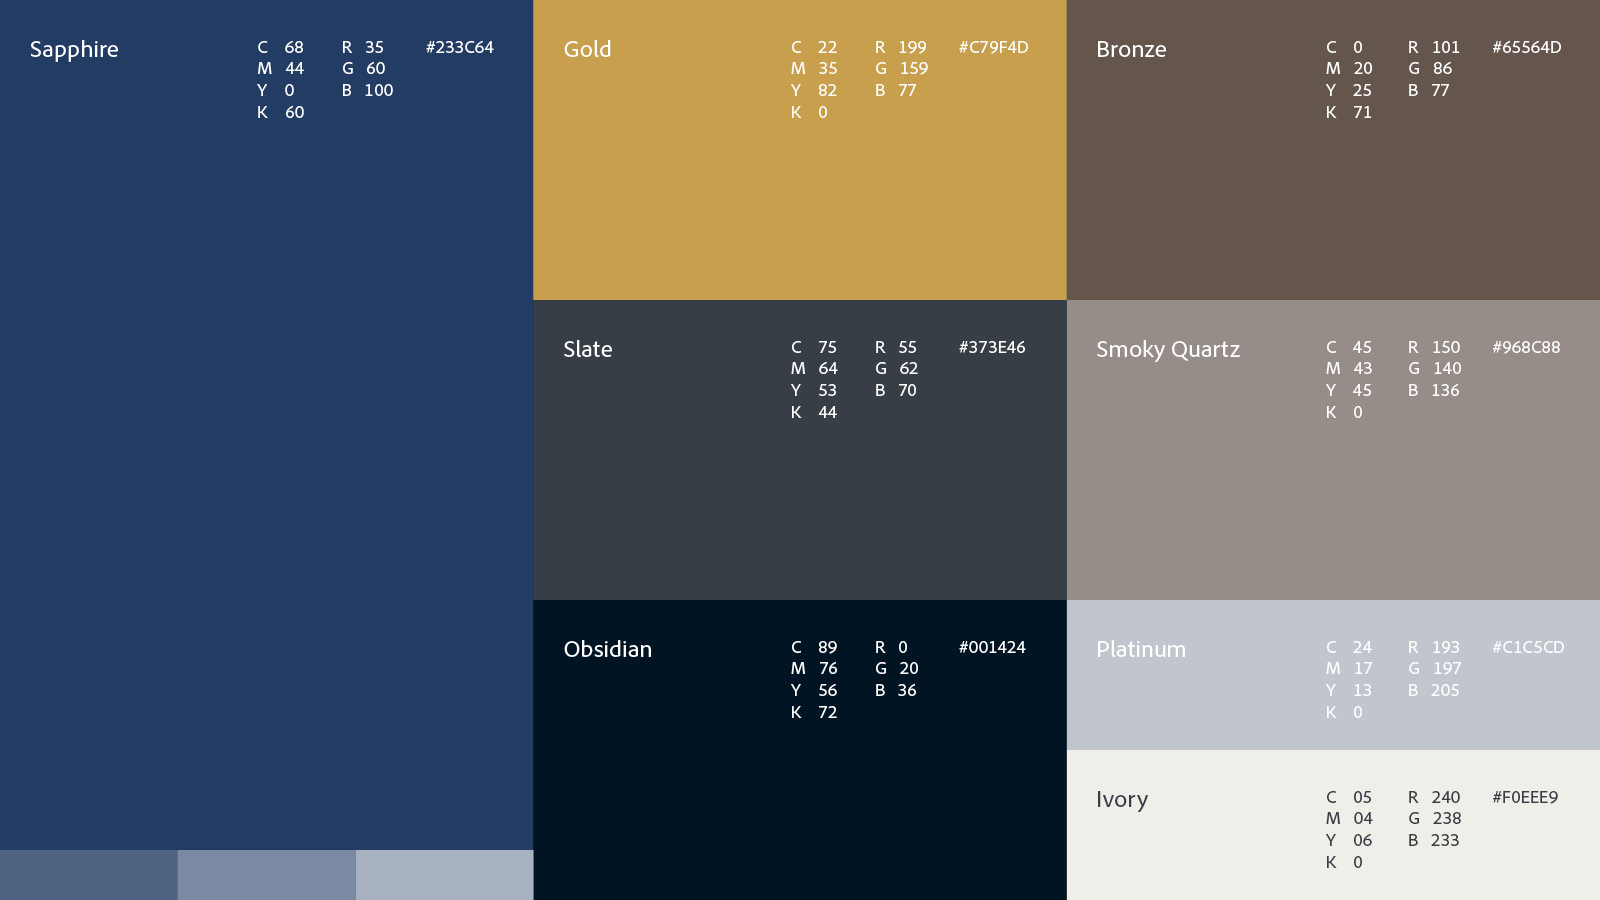
Task: Pick the lightest Sapphire tint swatch
Action: click(444, 875)
